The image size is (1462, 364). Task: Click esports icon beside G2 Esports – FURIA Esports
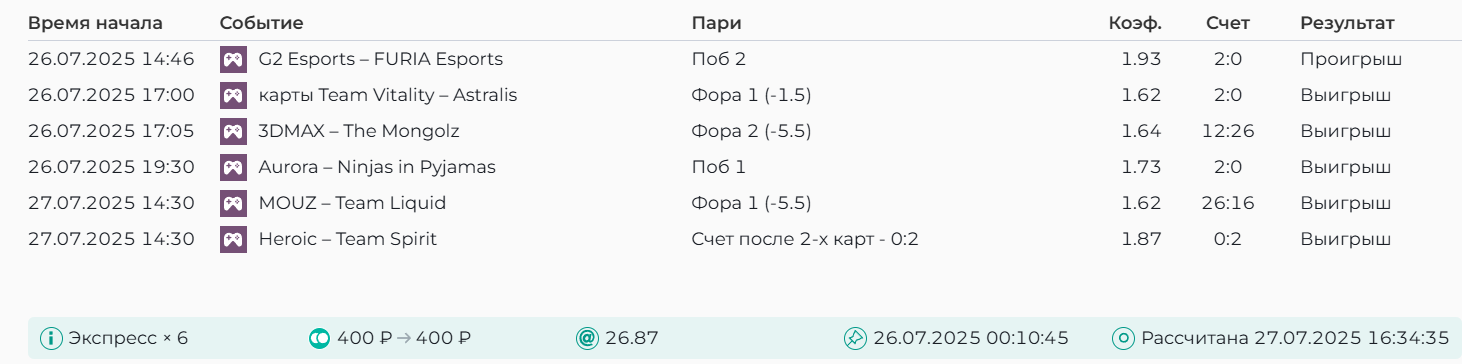coord(233,59)
